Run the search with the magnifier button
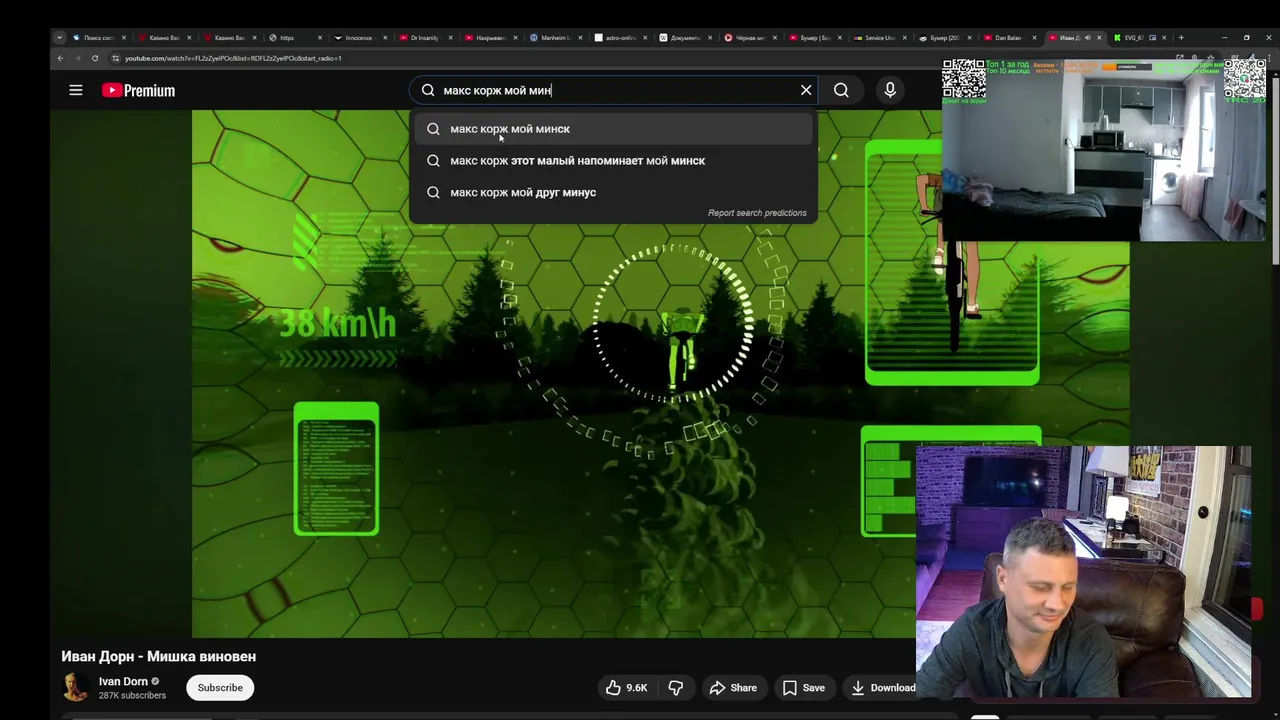Image resolution: width=1280 pixels, height=720 pixels. 841,90
